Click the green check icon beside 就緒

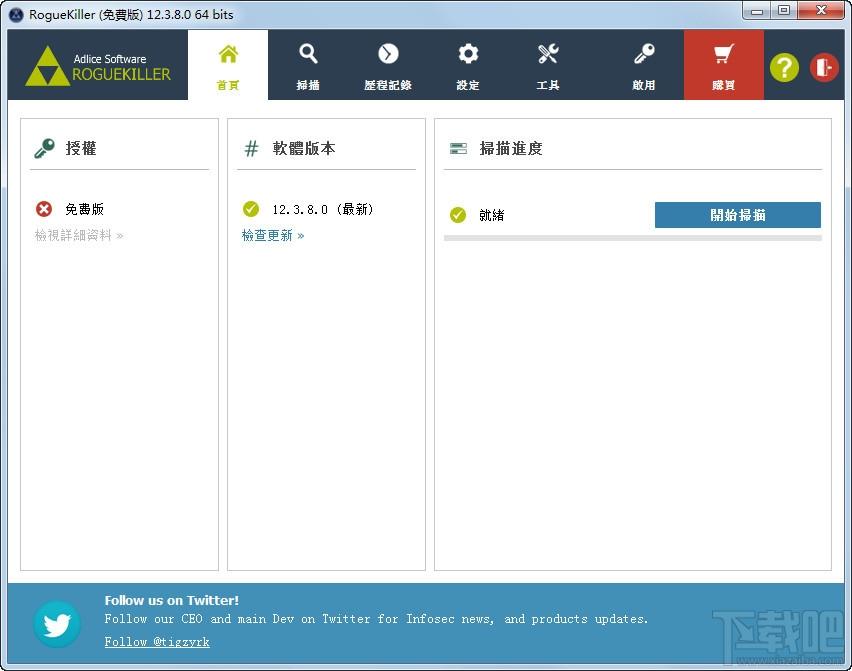458,215
